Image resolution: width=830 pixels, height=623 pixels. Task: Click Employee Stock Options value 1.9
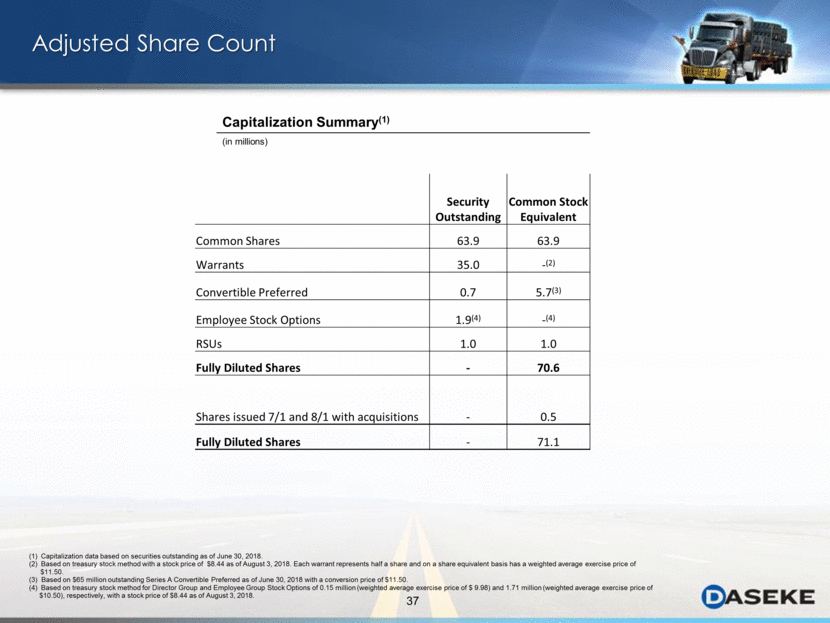point(468,319)
